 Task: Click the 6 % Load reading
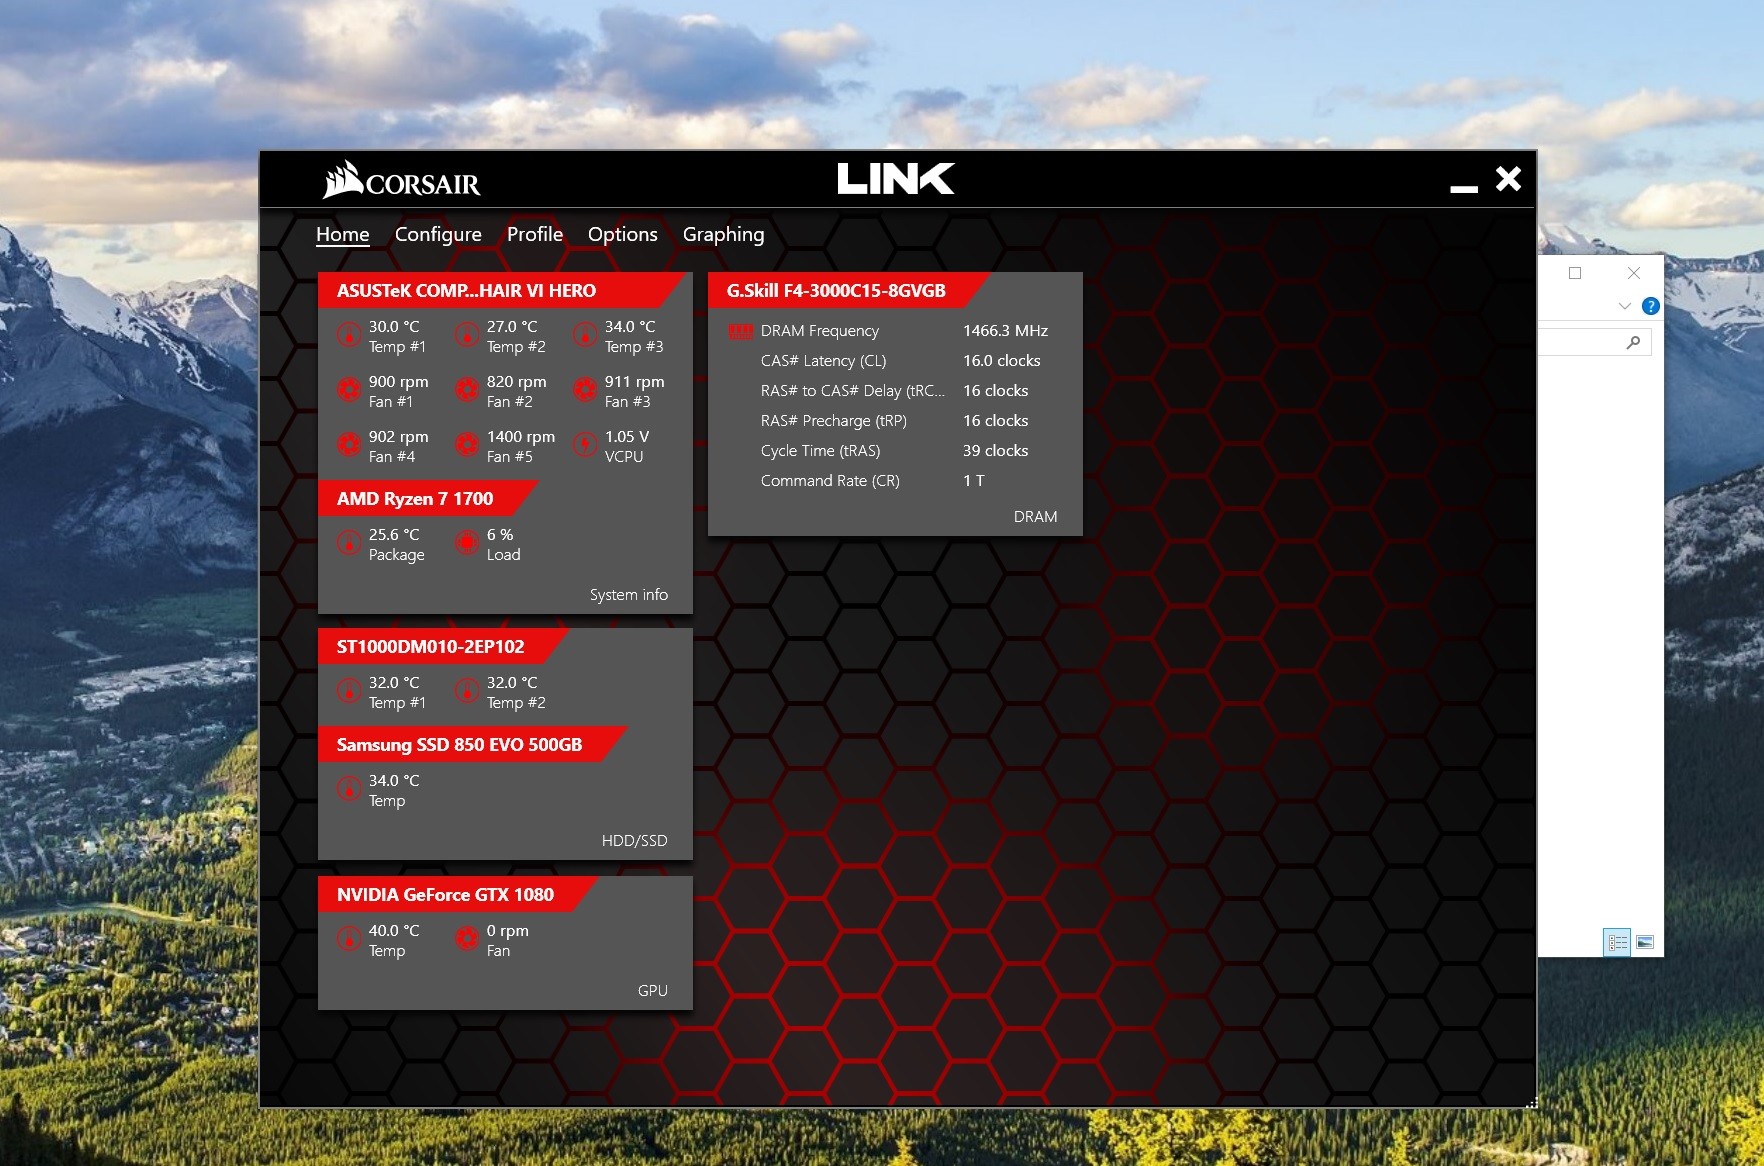coord(500,534)
